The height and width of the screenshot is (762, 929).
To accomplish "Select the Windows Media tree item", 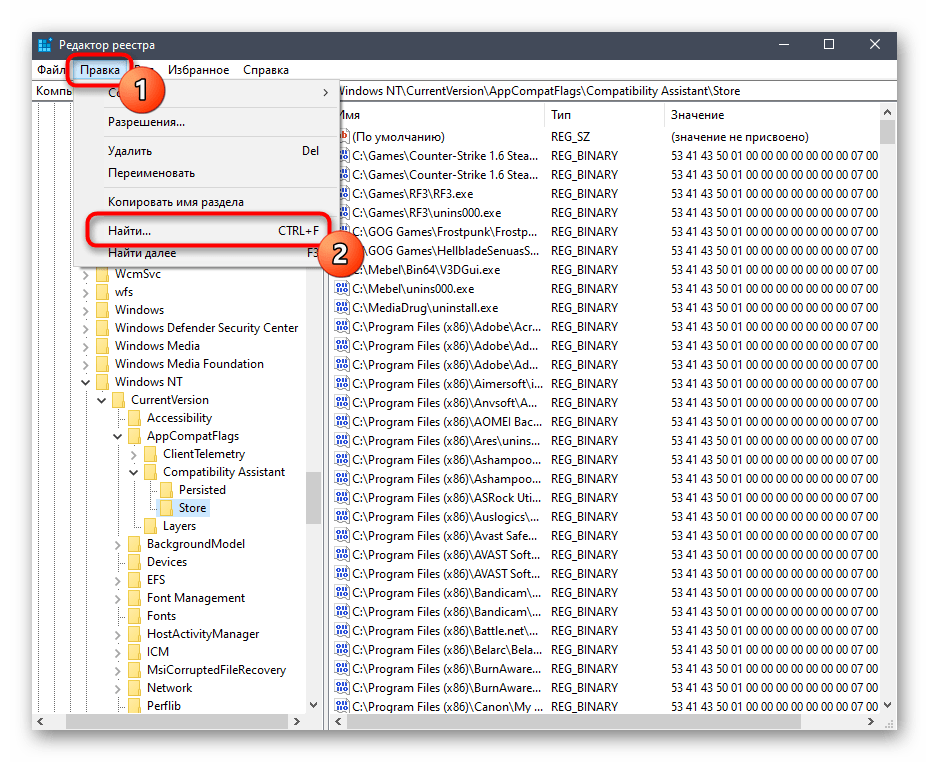I will point(157,346).
